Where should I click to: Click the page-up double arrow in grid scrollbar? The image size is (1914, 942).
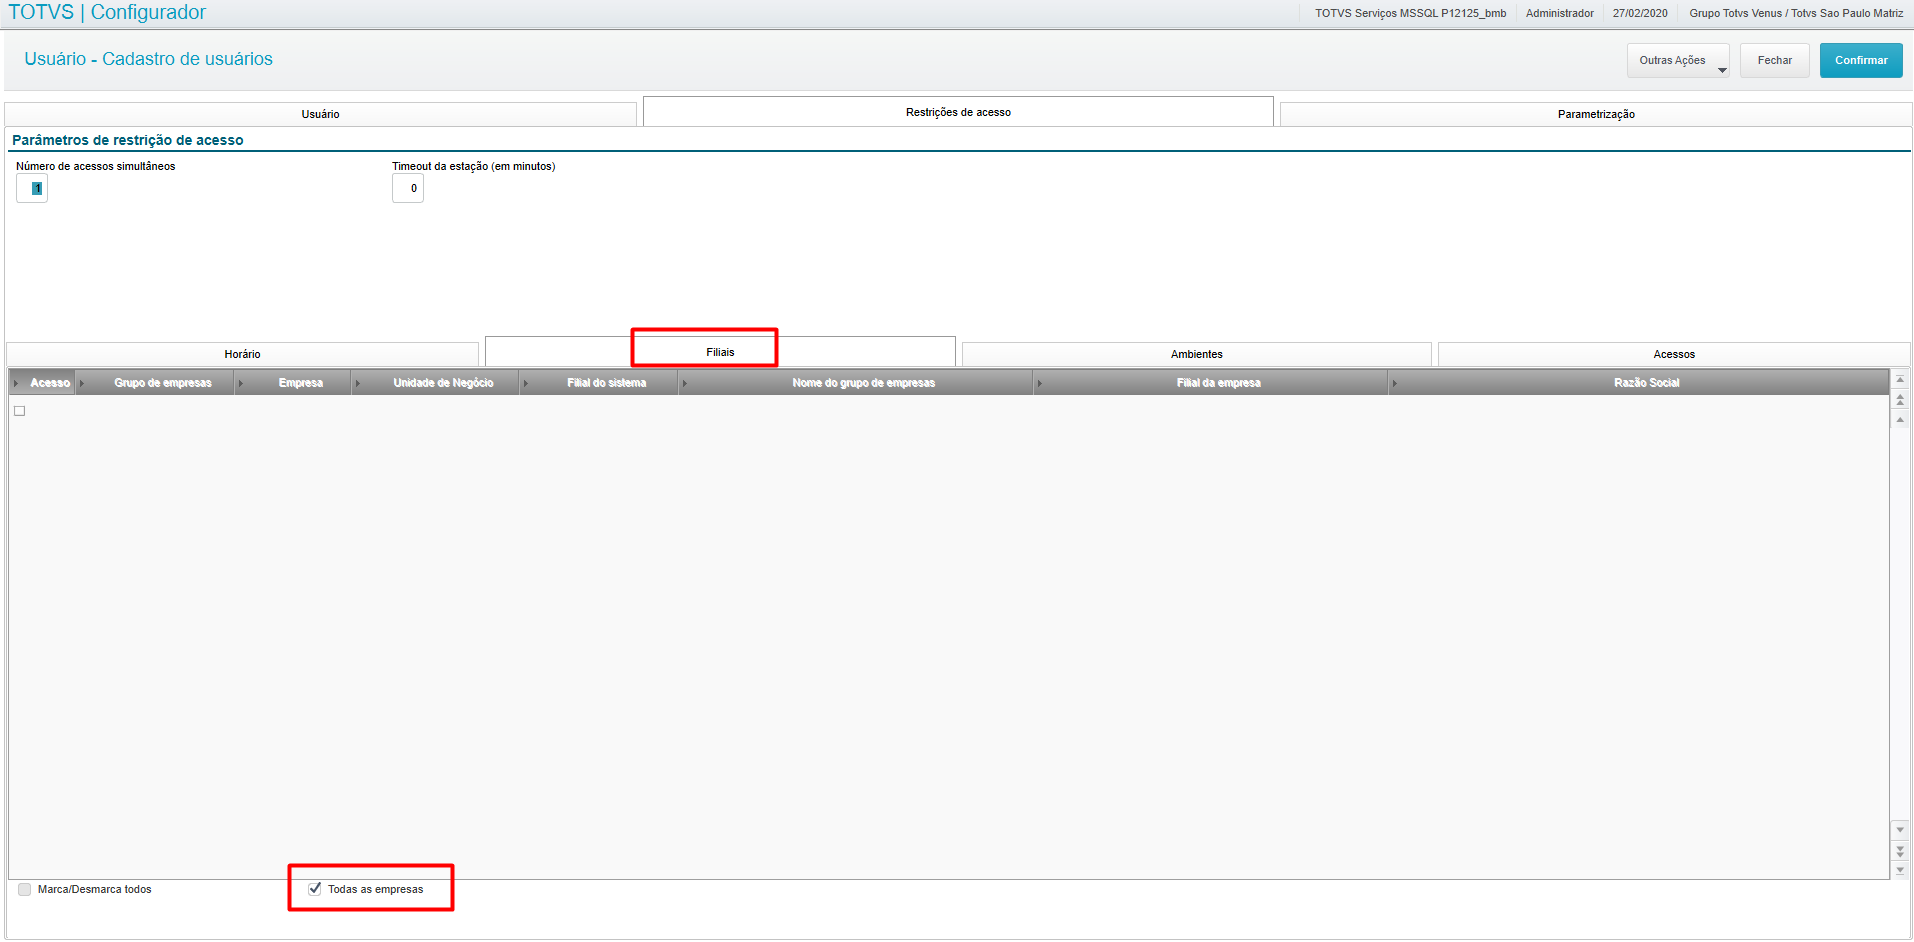coord(1900,400)
